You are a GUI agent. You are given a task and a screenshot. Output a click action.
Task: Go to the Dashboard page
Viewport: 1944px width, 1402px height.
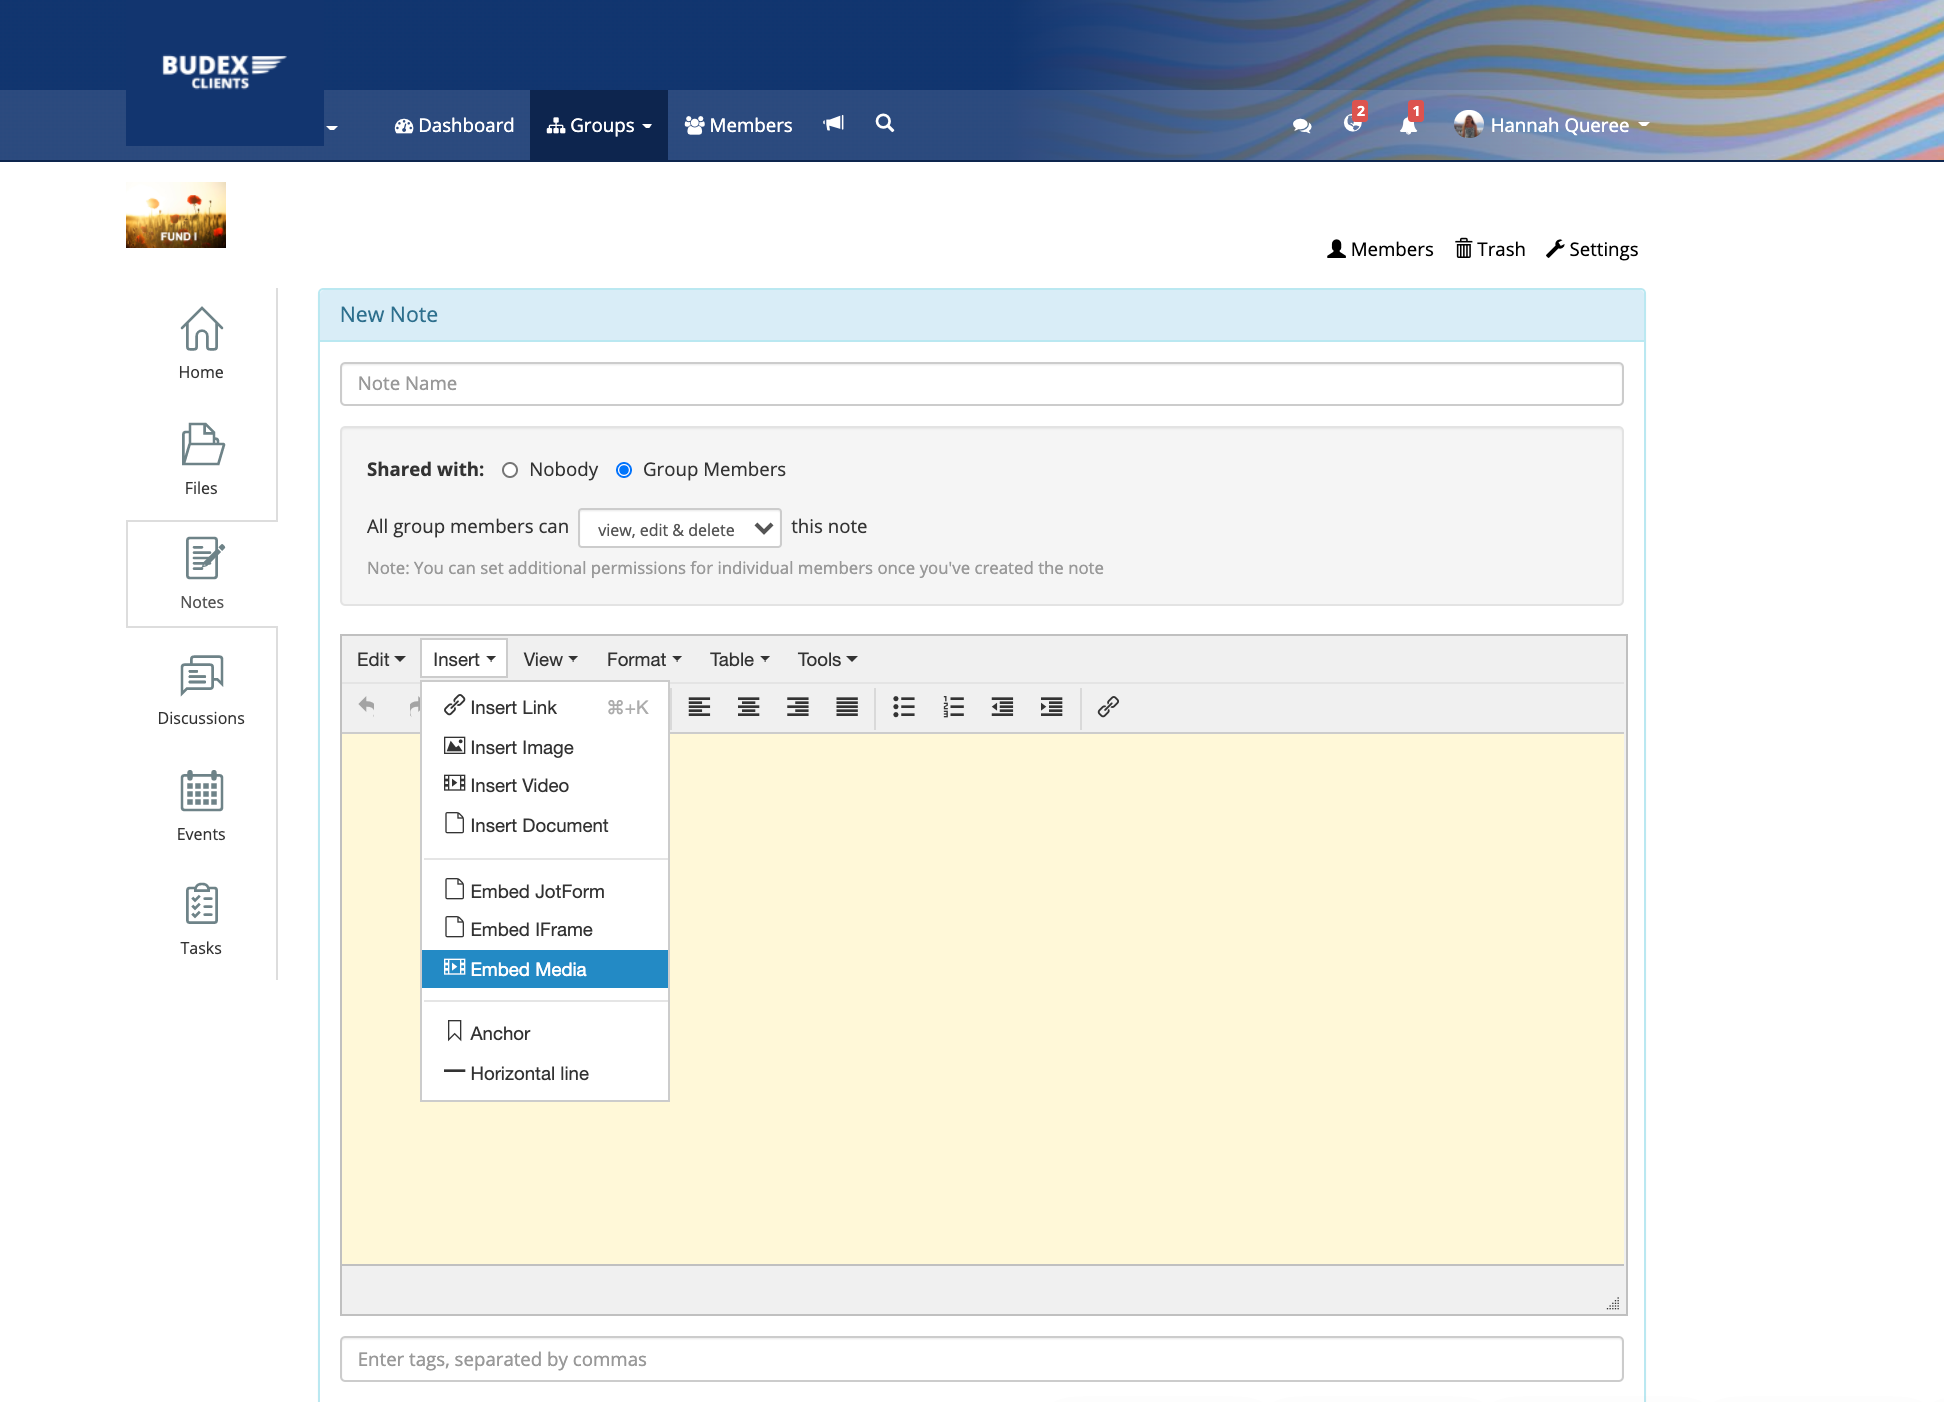coord(454,125)
